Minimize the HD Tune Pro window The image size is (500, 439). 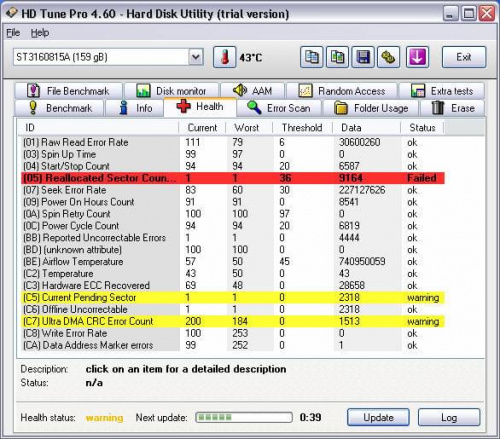450,14
